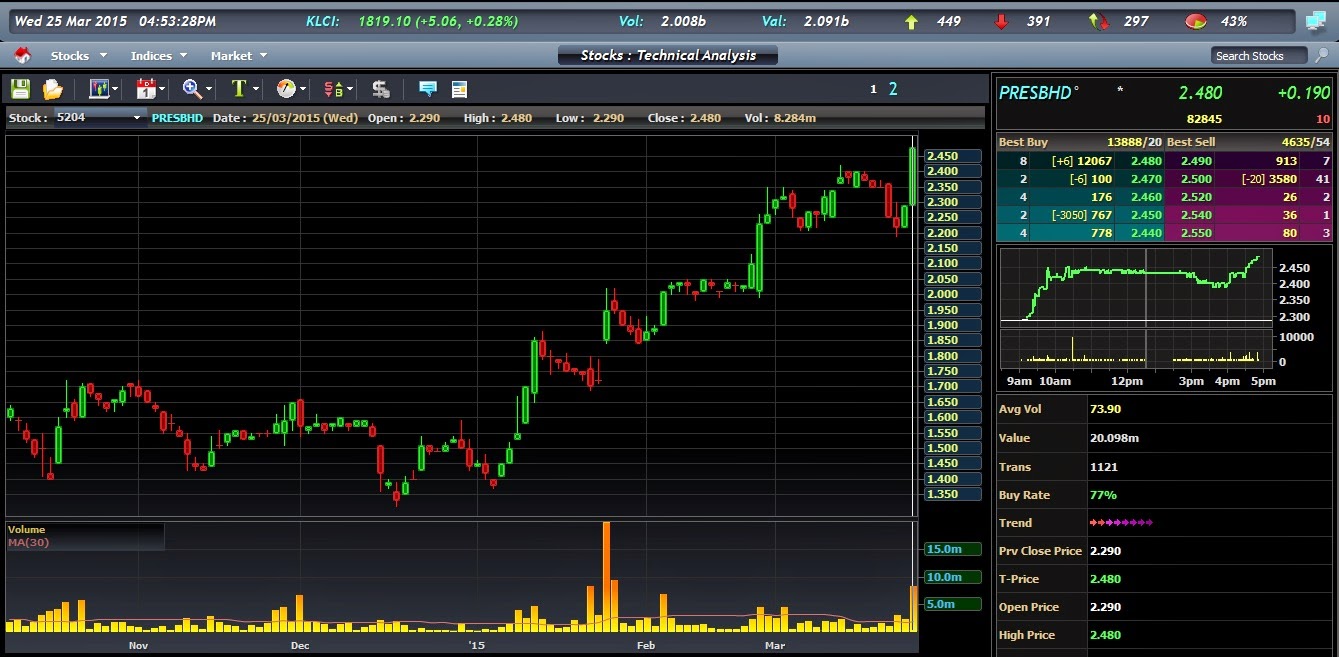Click the Search Stocks input field
The width and height of the screenshot is (1339, 657).
1259,56
